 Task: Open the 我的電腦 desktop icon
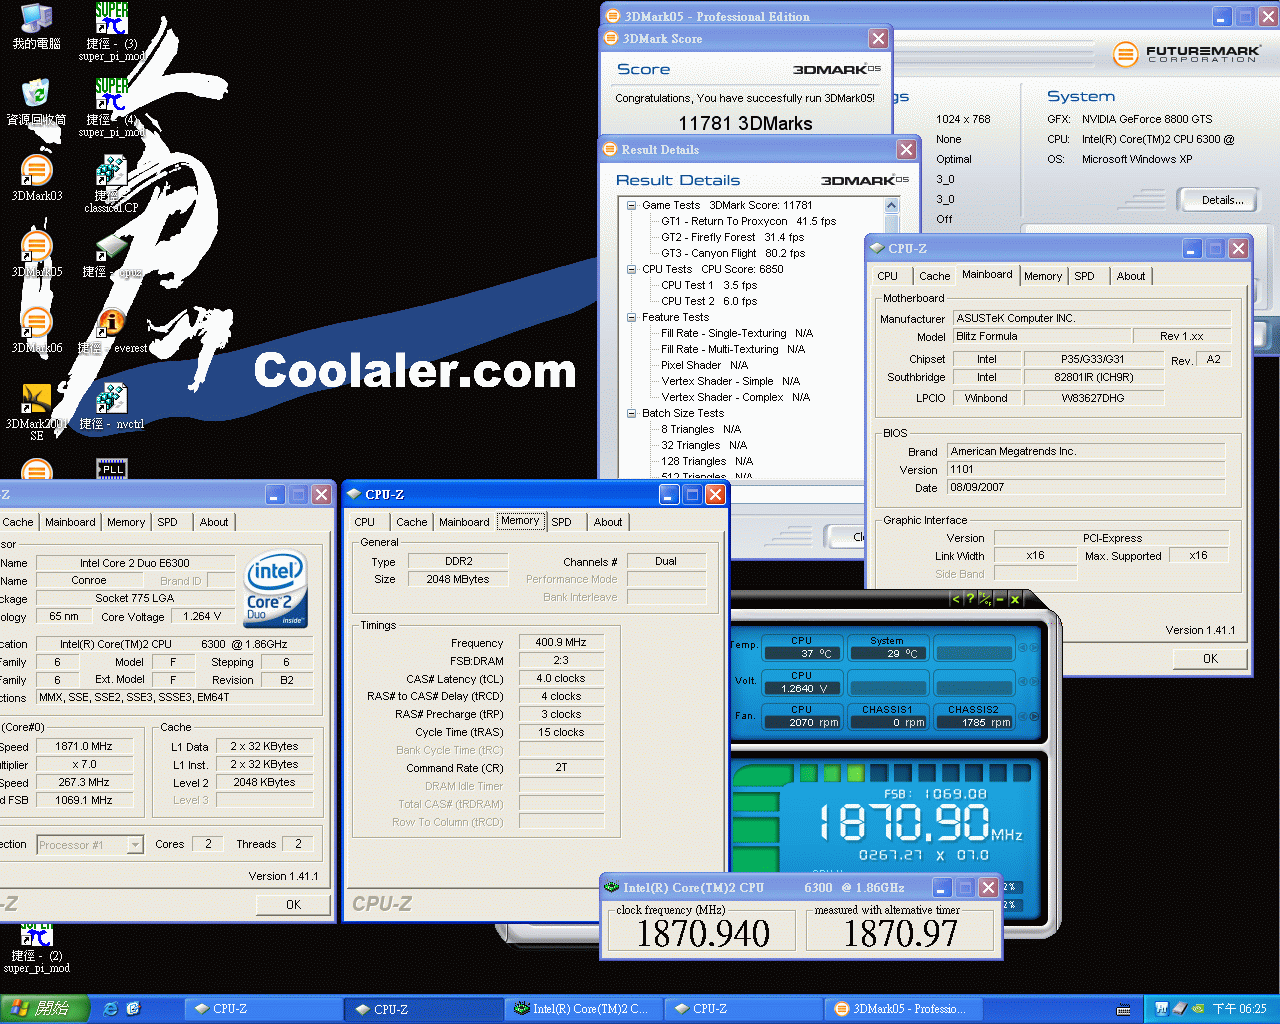point(36,26)
